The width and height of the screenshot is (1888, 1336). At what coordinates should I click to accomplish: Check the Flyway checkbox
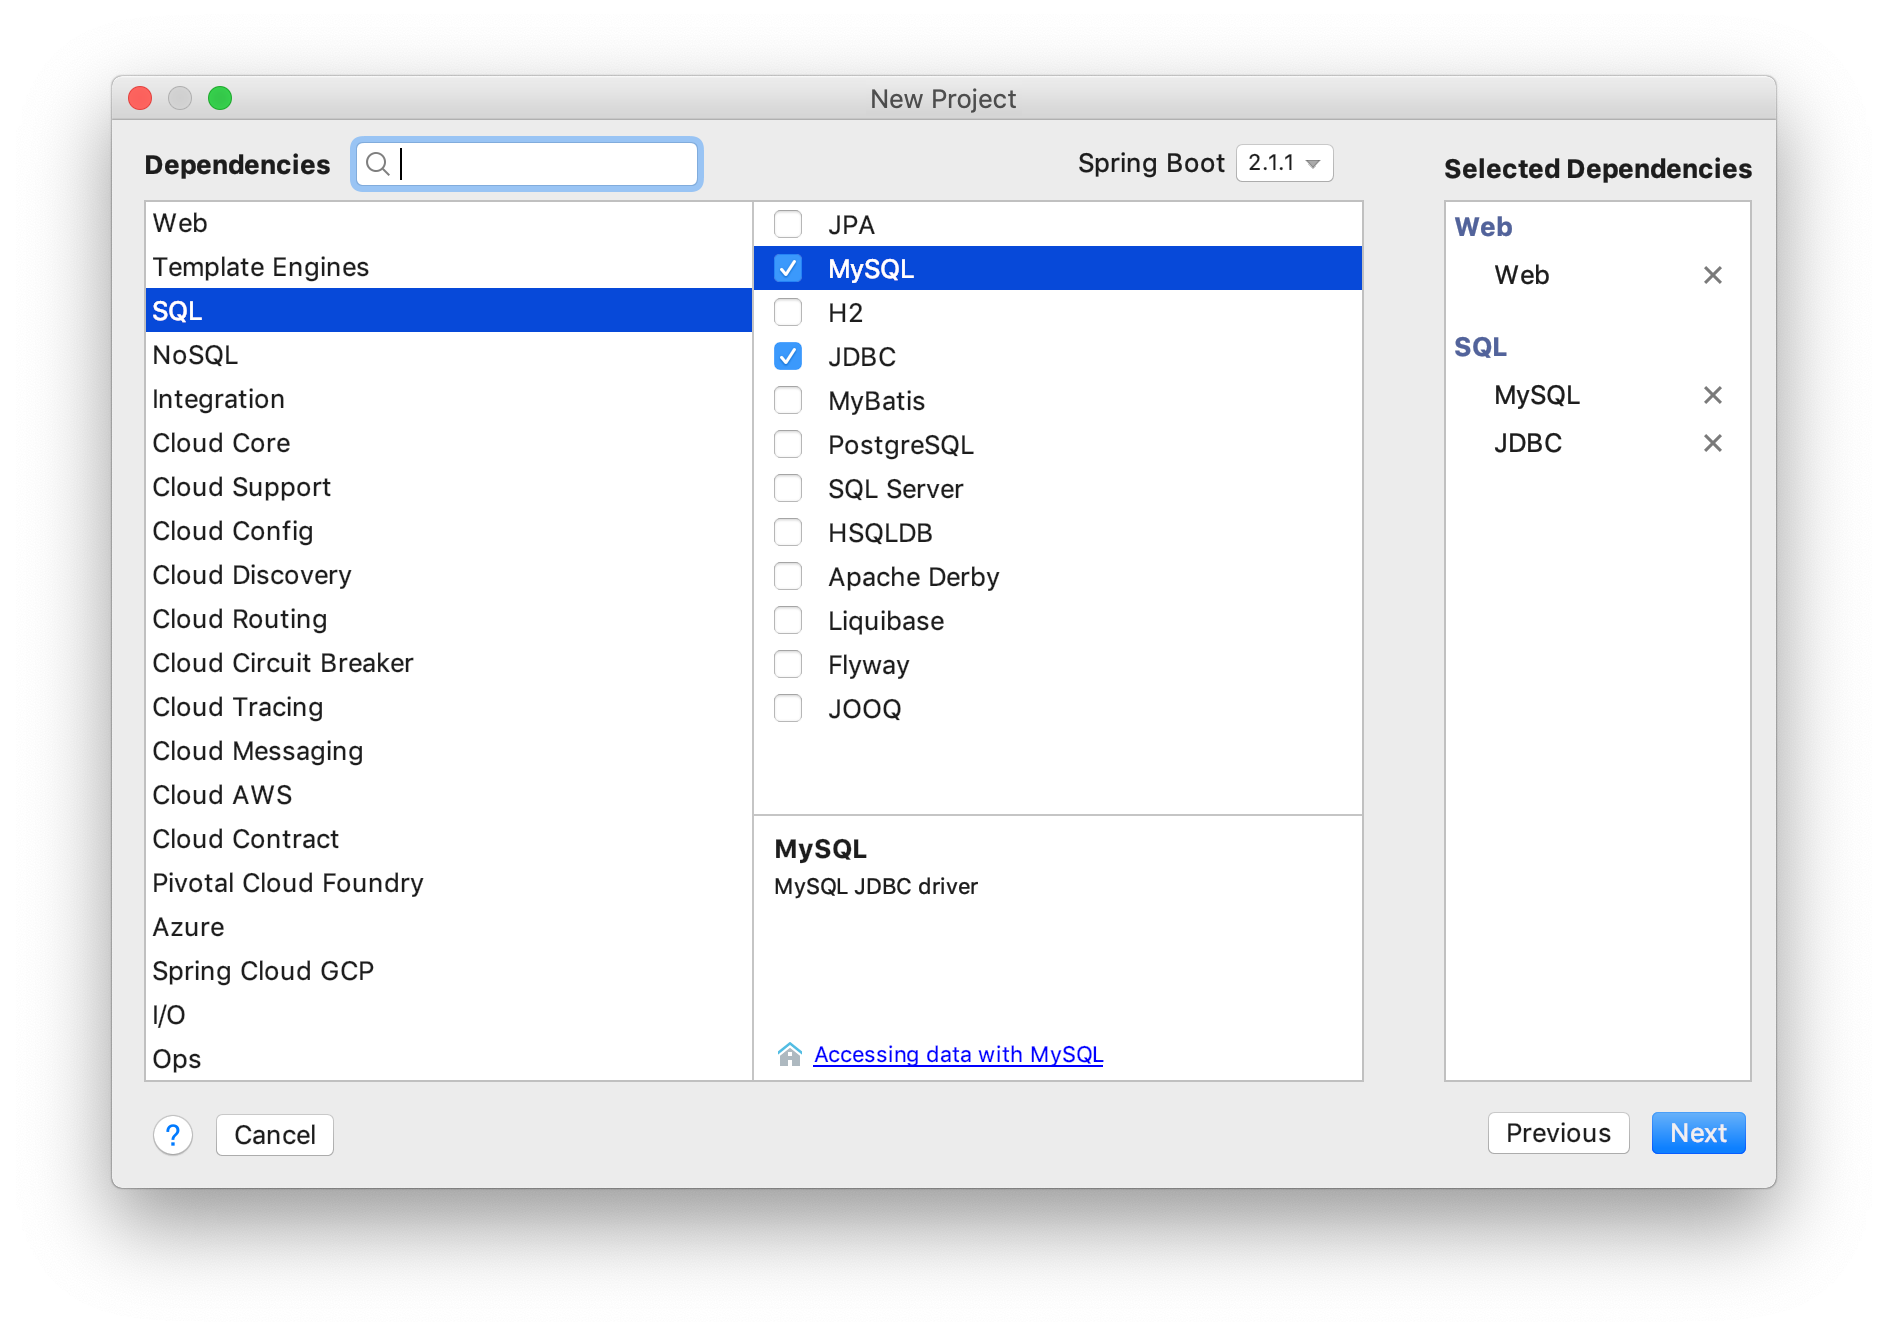coord(788,664)
